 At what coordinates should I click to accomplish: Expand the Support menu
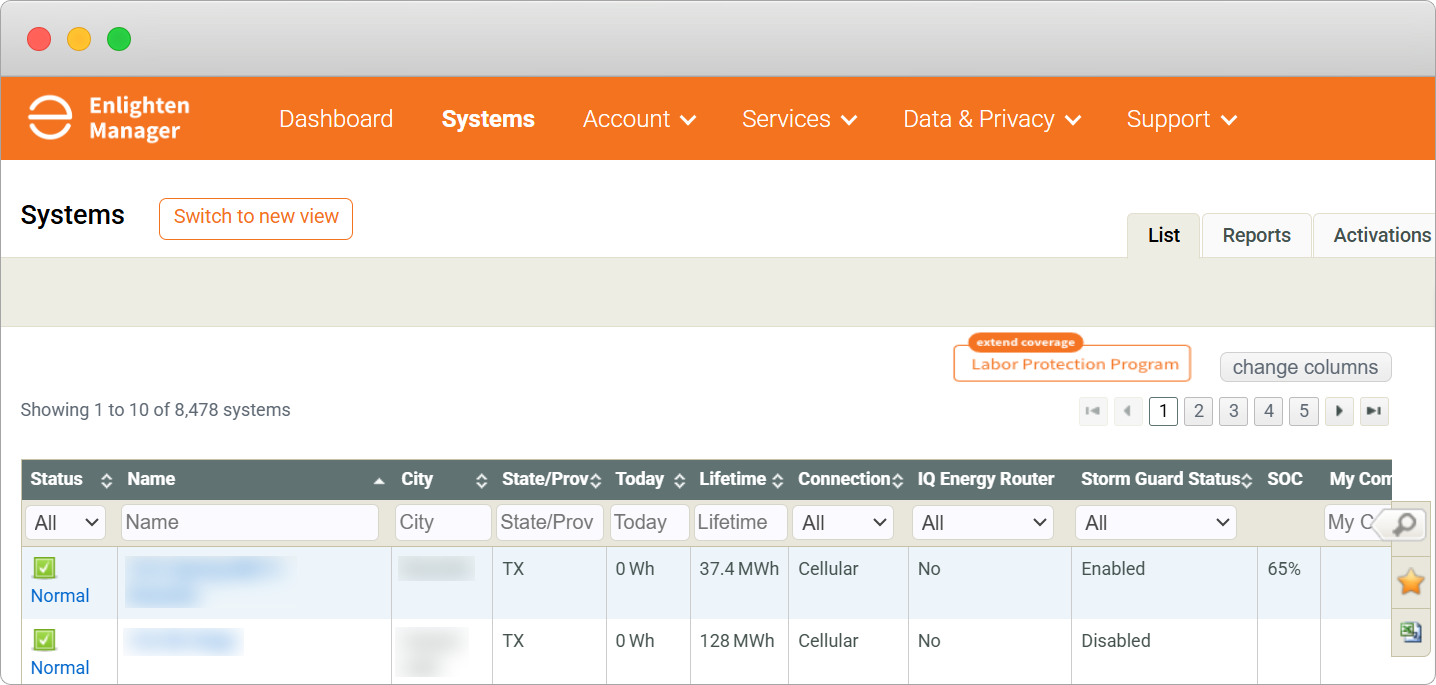1182,119
